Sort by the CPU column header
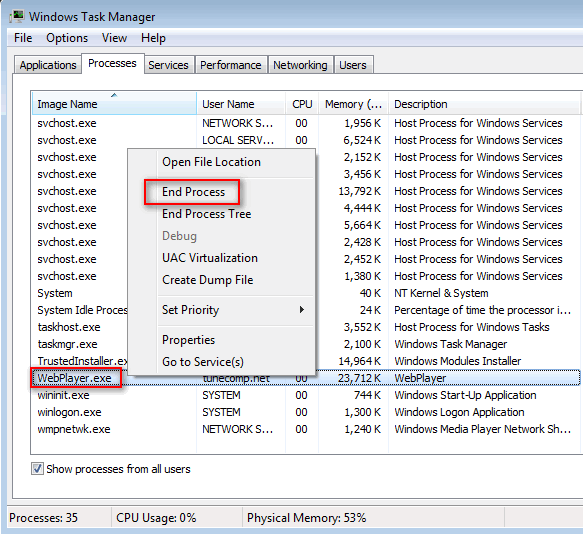The width and height of the screenshot is (583, 534). pyautogui.click(x=302, y=104)
